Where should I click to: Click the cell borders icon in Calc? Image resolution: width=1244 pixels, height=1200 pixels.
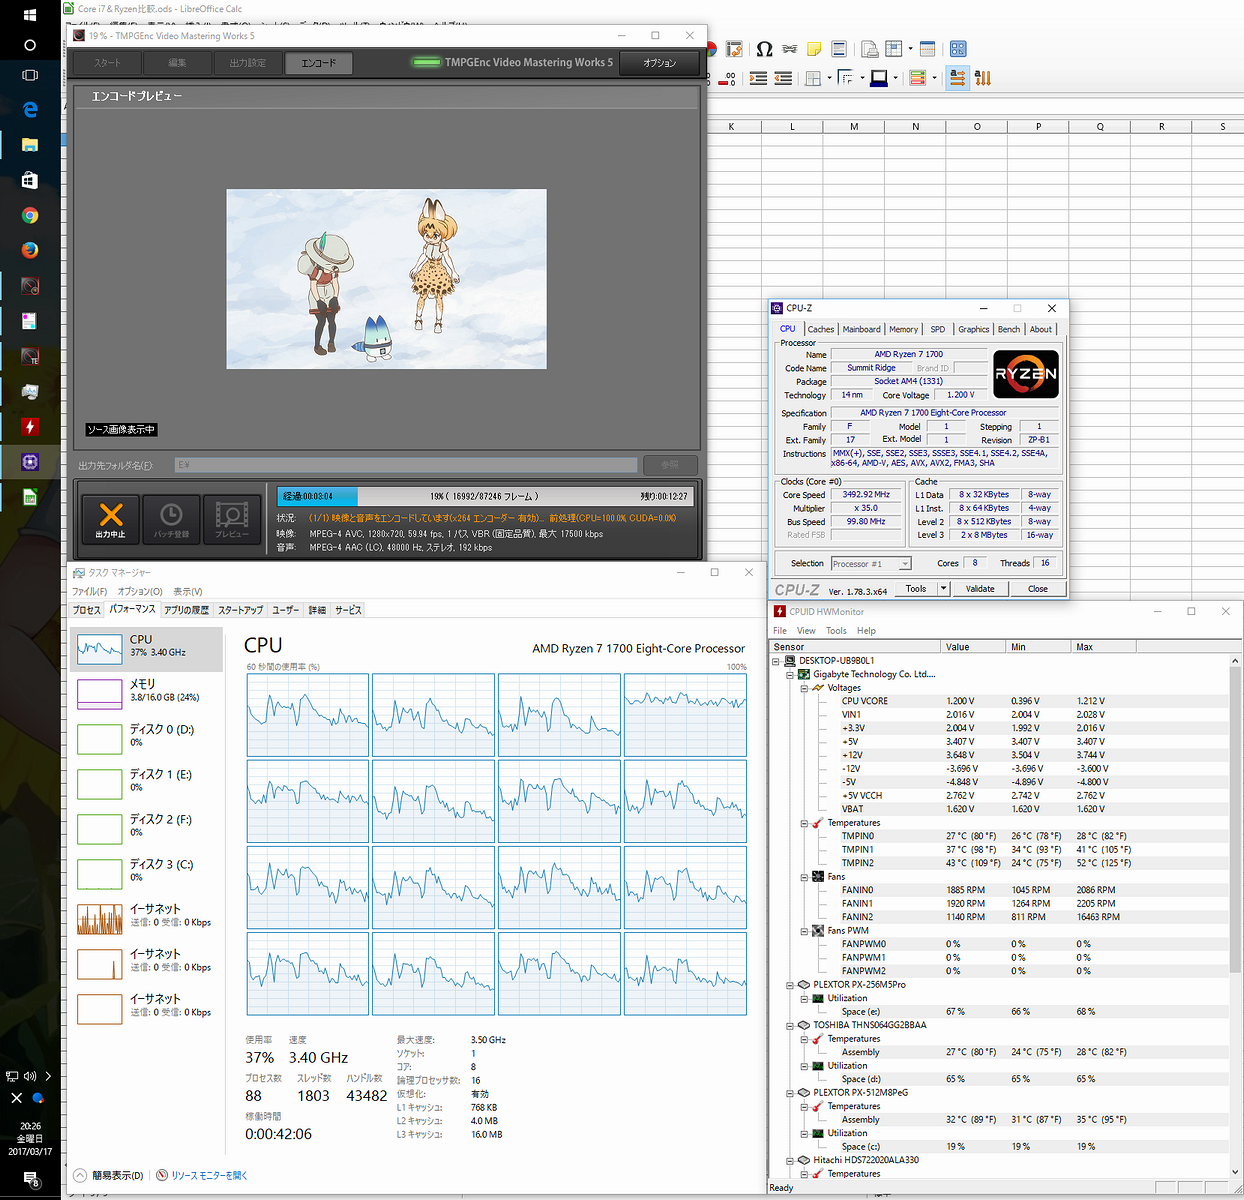[x=813, y=78]
